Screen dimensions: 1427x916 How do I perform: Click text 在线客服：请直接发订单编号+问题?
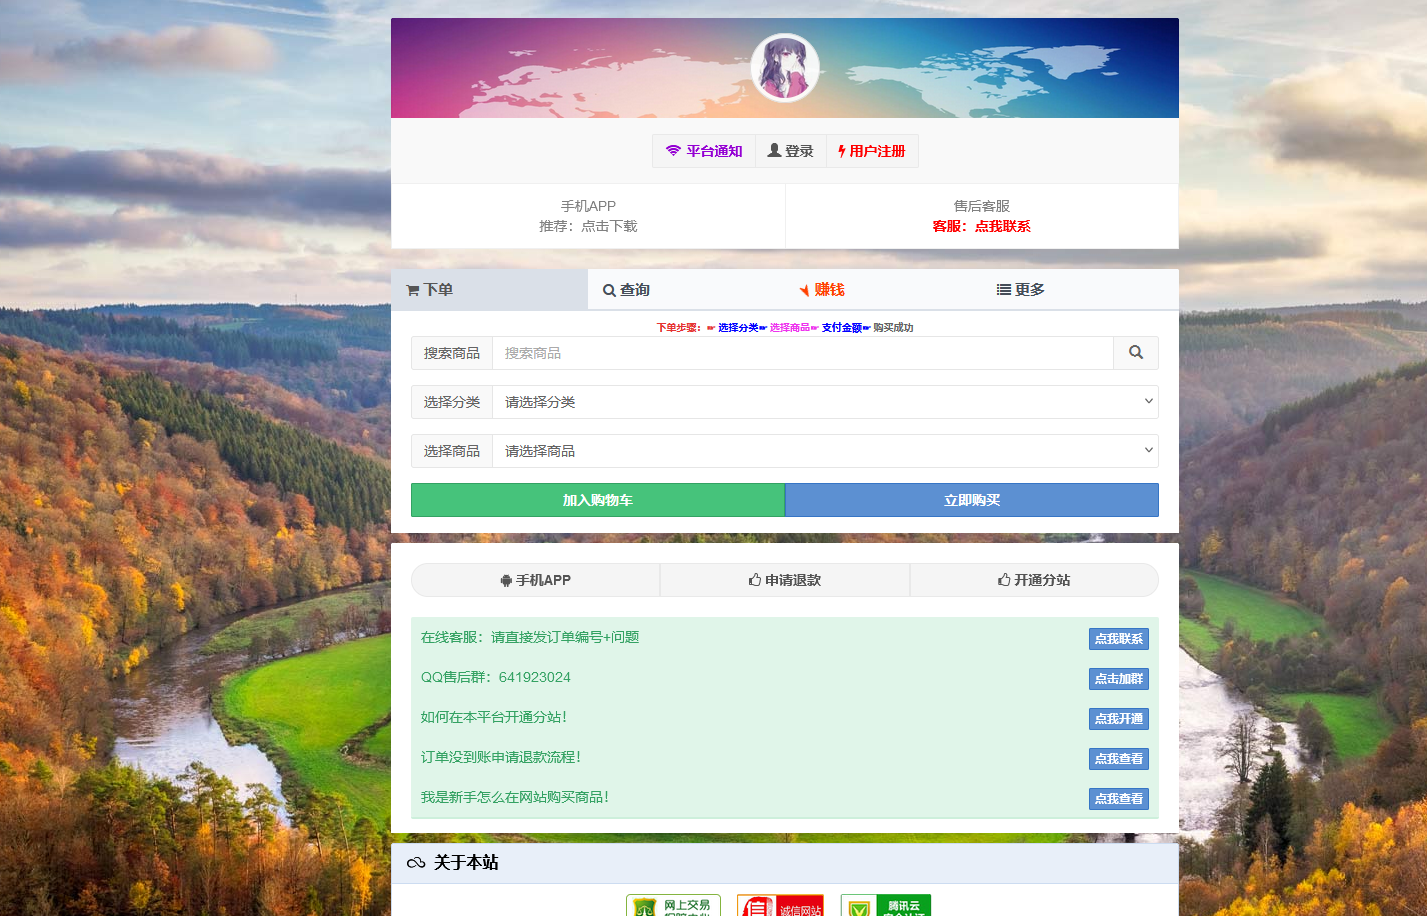click(530, 637)
